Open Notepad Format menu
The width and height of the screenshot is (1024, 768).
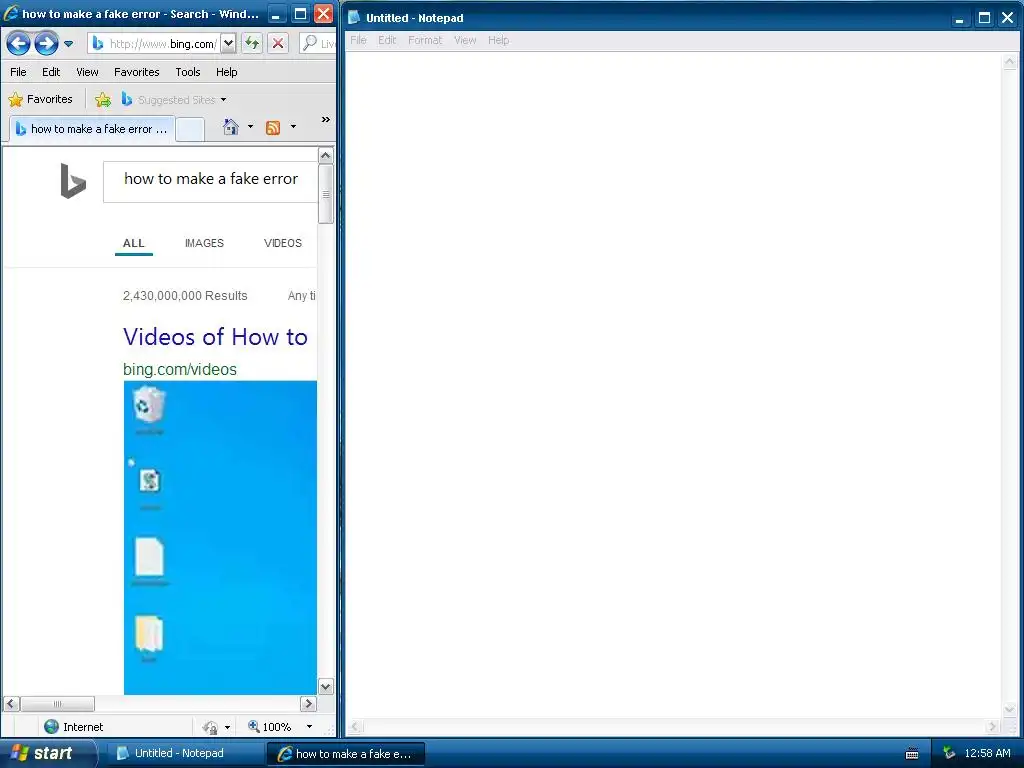tap(424, 40)
